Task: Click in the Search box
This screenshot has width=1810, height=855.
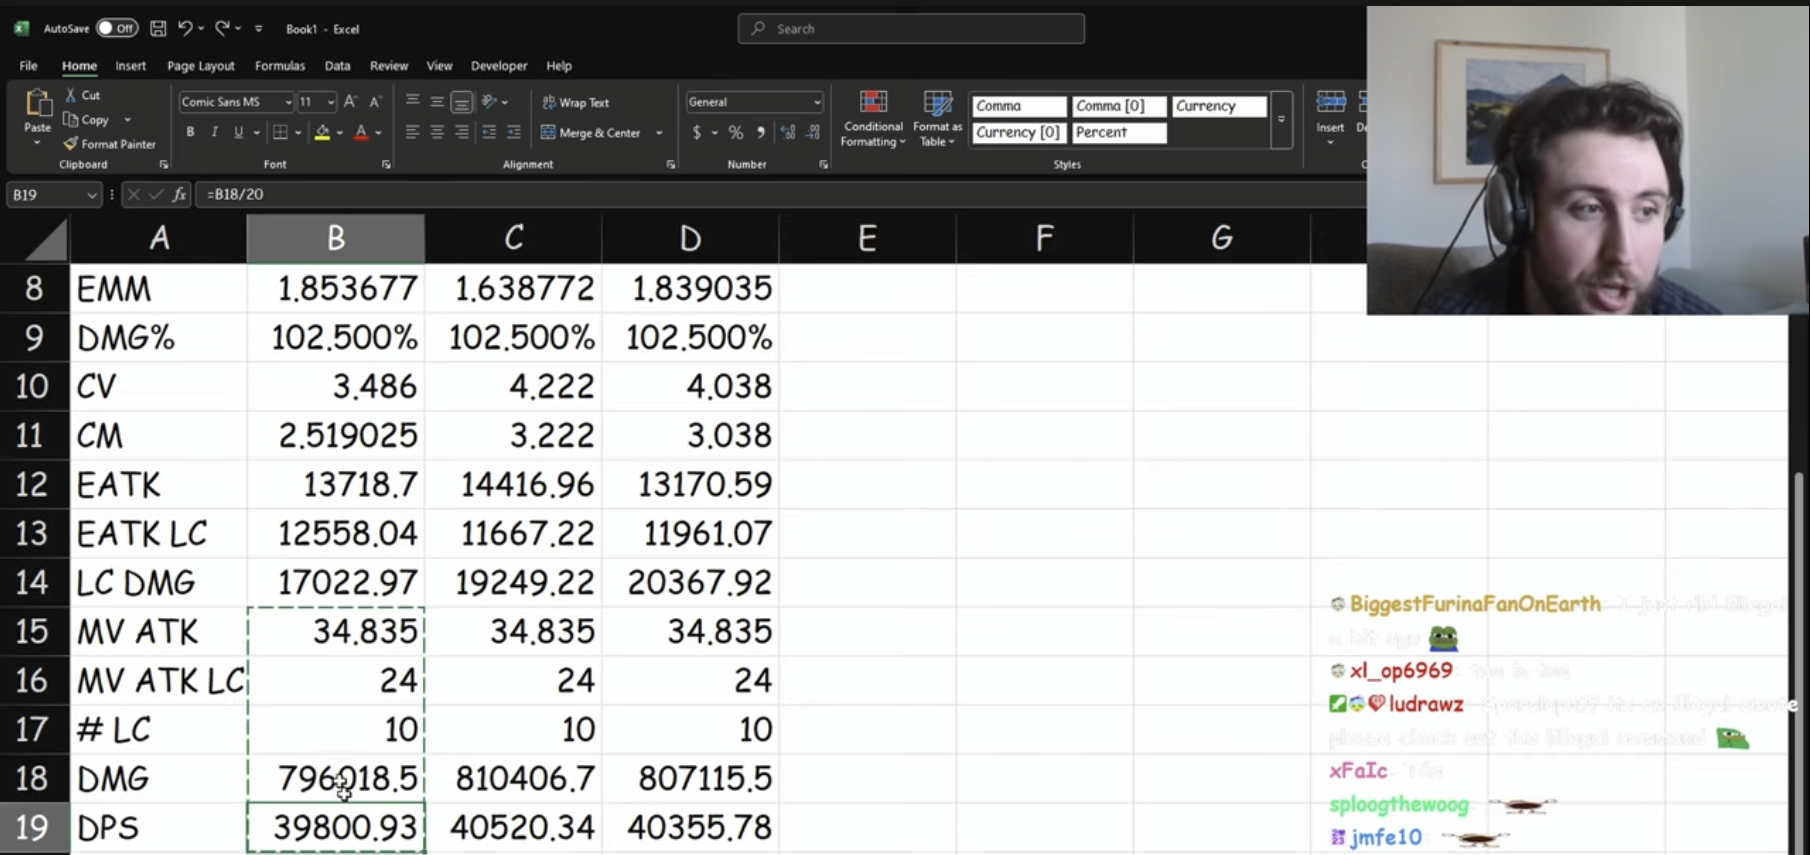Action: 911,29
